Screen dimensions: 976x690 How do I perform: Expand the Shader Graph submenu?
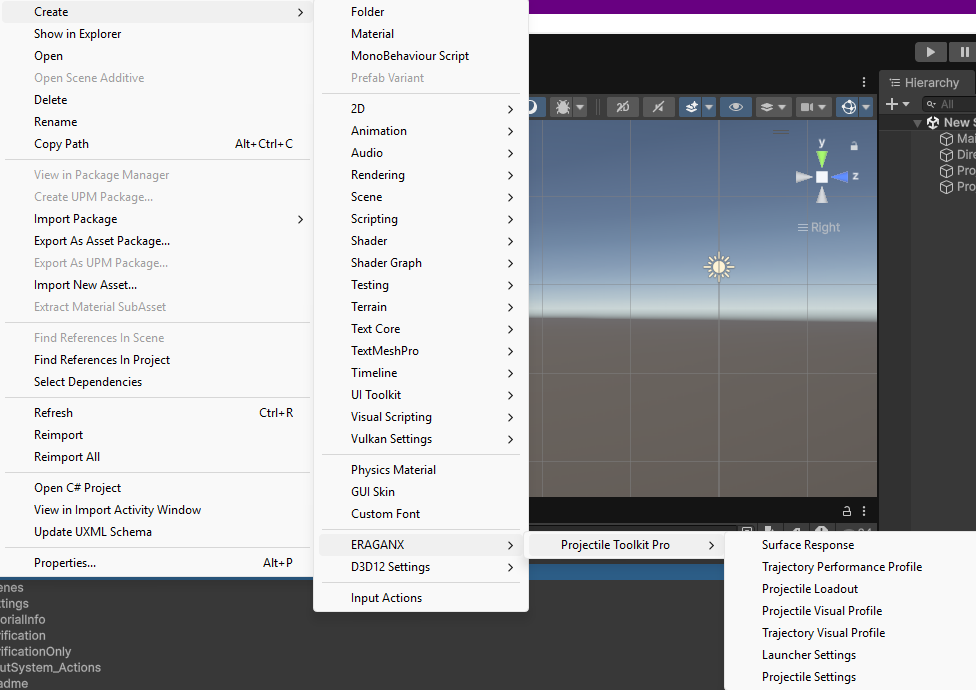pos(421,263)
